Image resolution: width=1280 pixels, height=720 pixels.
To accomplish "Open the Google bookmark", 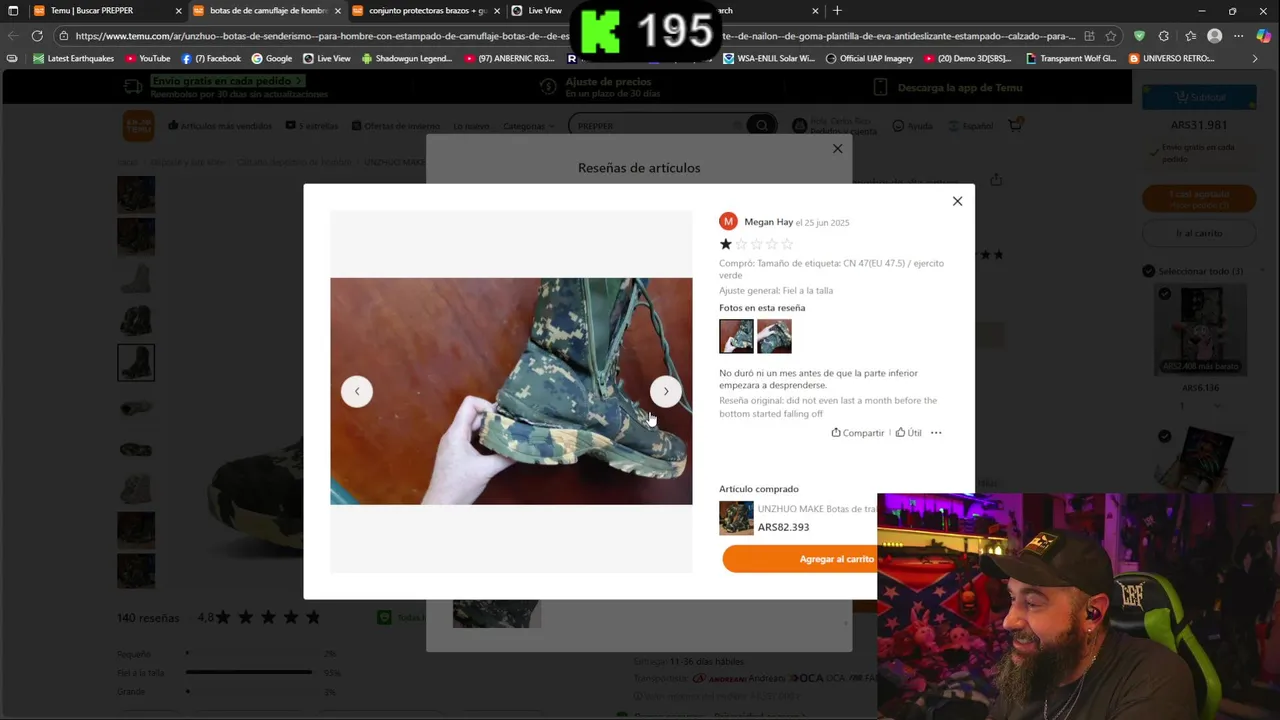I will (x=272, y=58).
